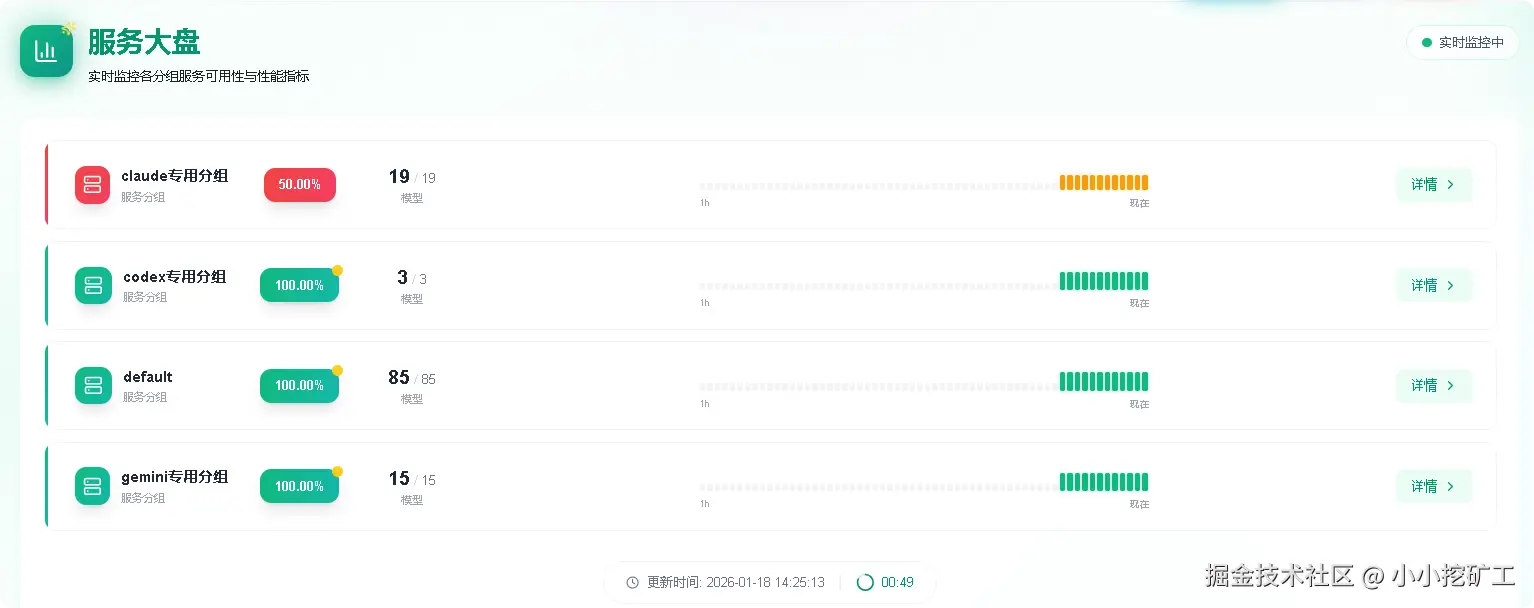Click the 实时监控中 status indicator
The height and width of the screenshot is (608, 1534).
pyautogui.click(x=1462, y=43)
